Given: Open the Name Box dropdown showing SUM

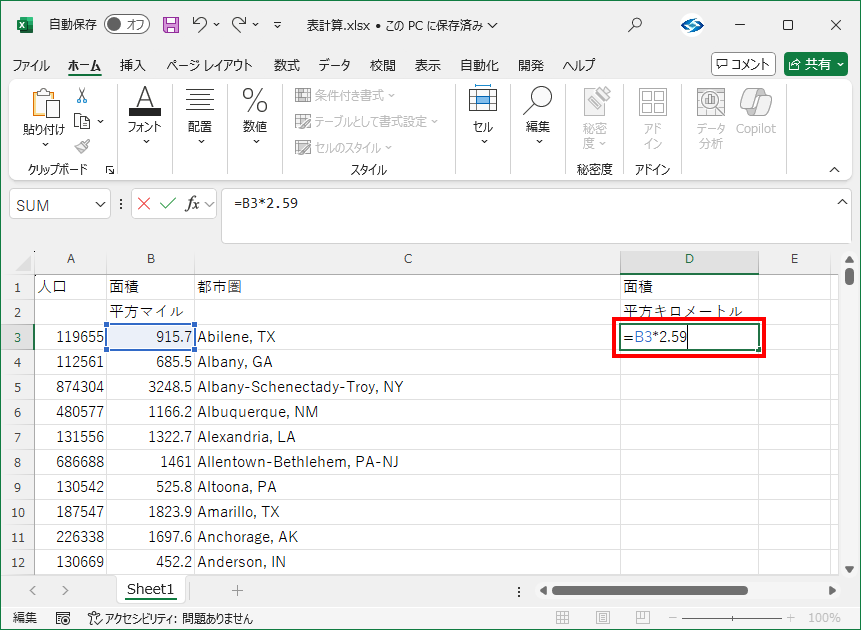Looking at the screenshot, I should tap(100, 205).
